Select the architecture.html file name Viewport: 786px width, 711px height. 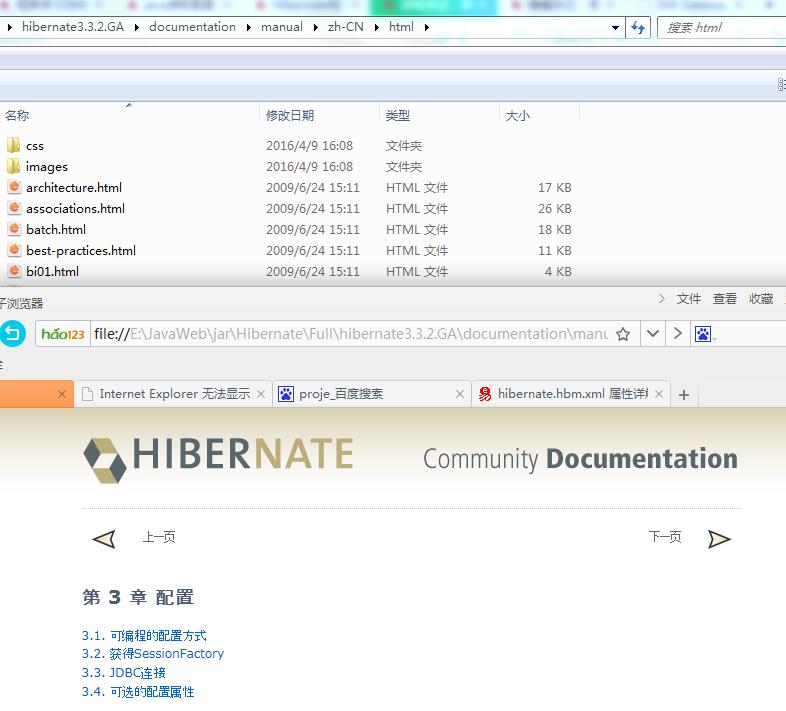point(74,188)
